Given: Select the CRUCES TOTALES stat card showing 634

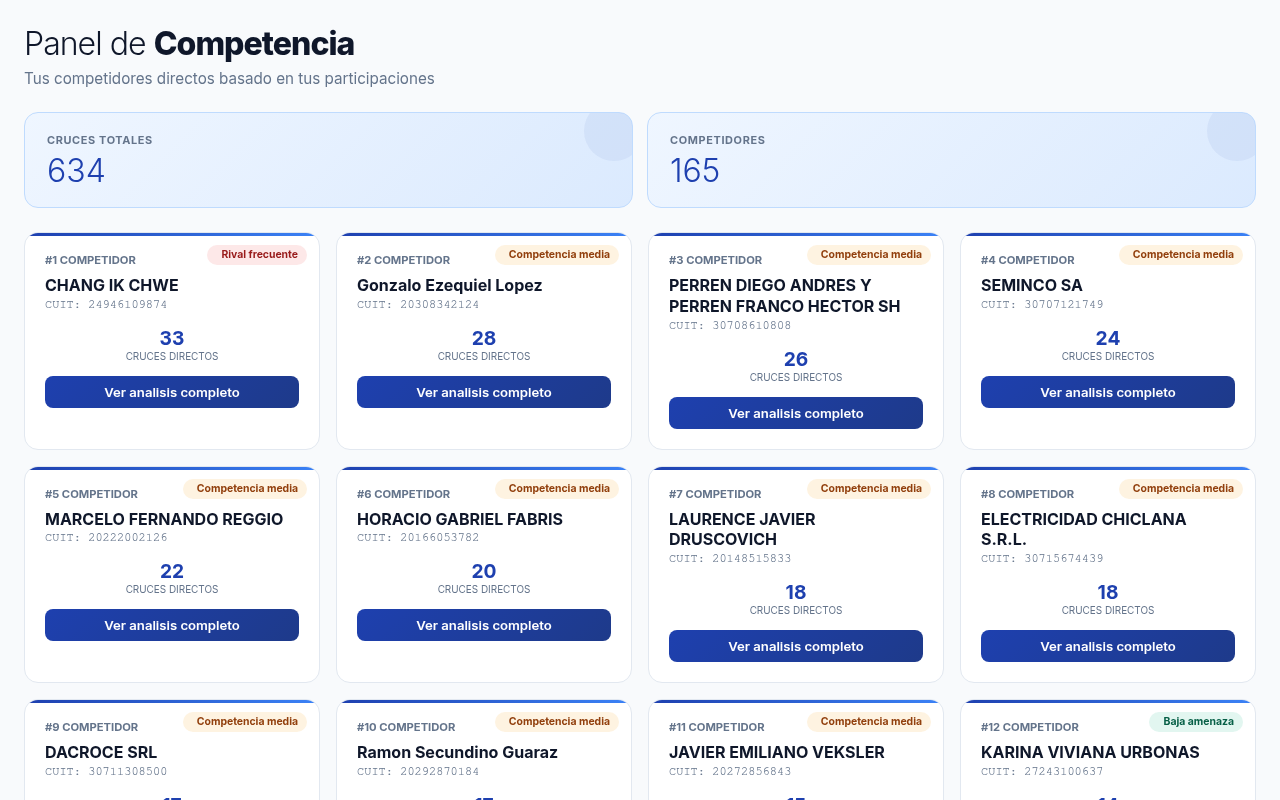Looking at the screenshot, I should (x=328, y=160).
